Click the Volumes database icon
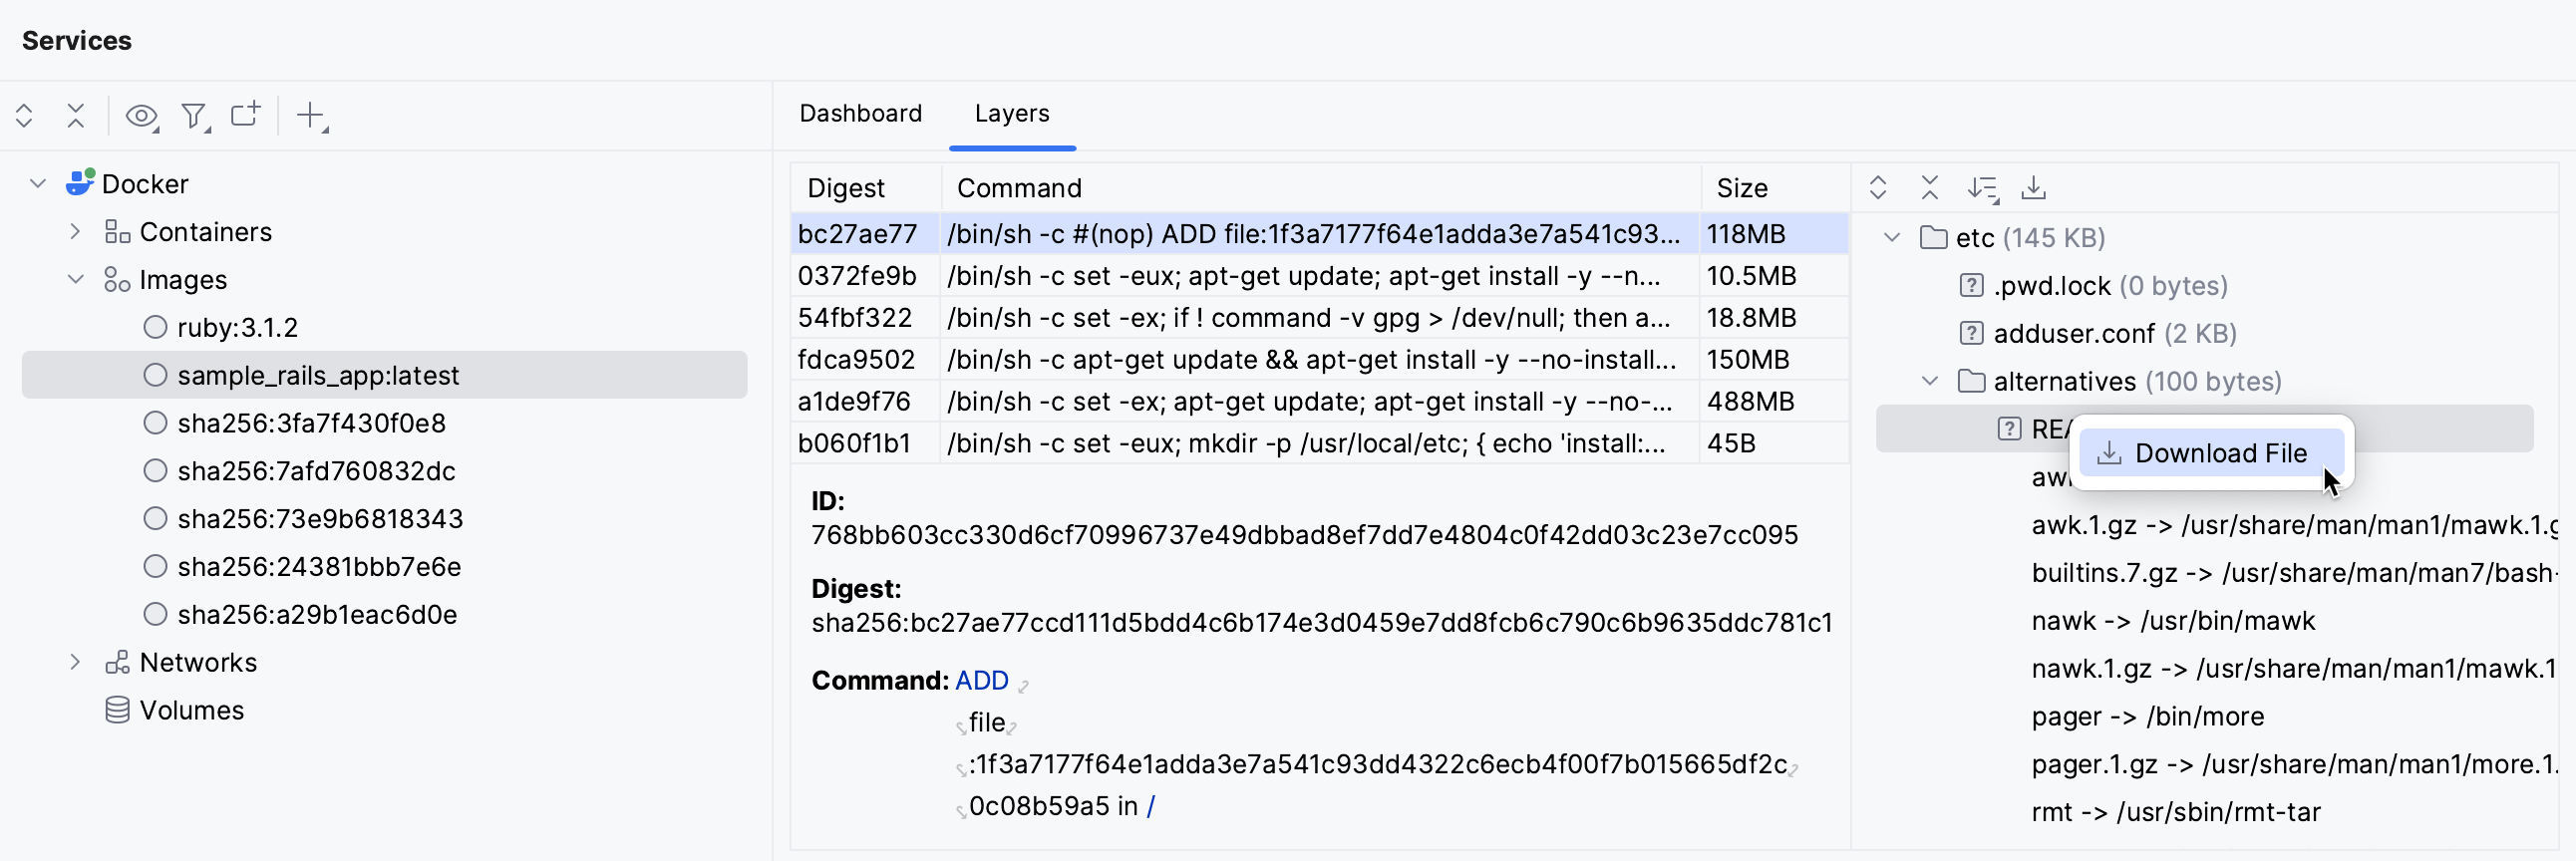This screenshot has height=861, width=2576. point(117,710)
